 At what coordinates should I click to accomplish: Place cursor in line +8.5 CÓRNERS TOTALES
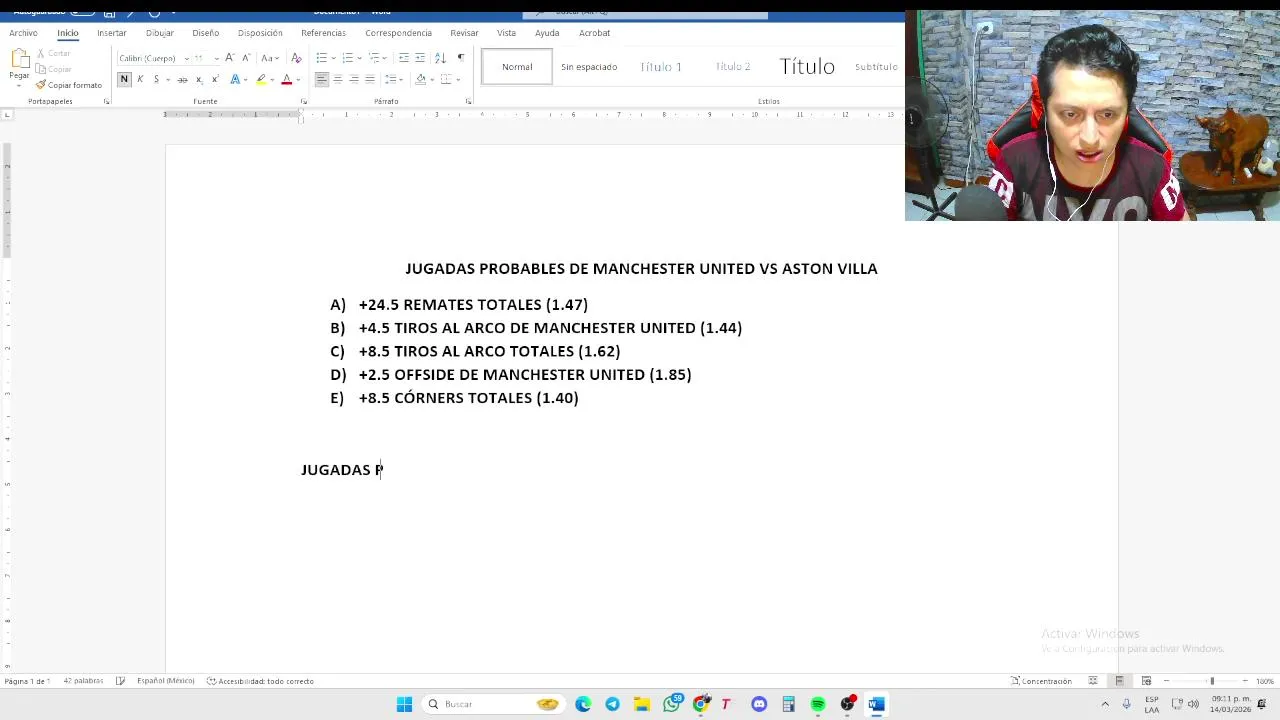pyautogui.click(x=468, y=398)
